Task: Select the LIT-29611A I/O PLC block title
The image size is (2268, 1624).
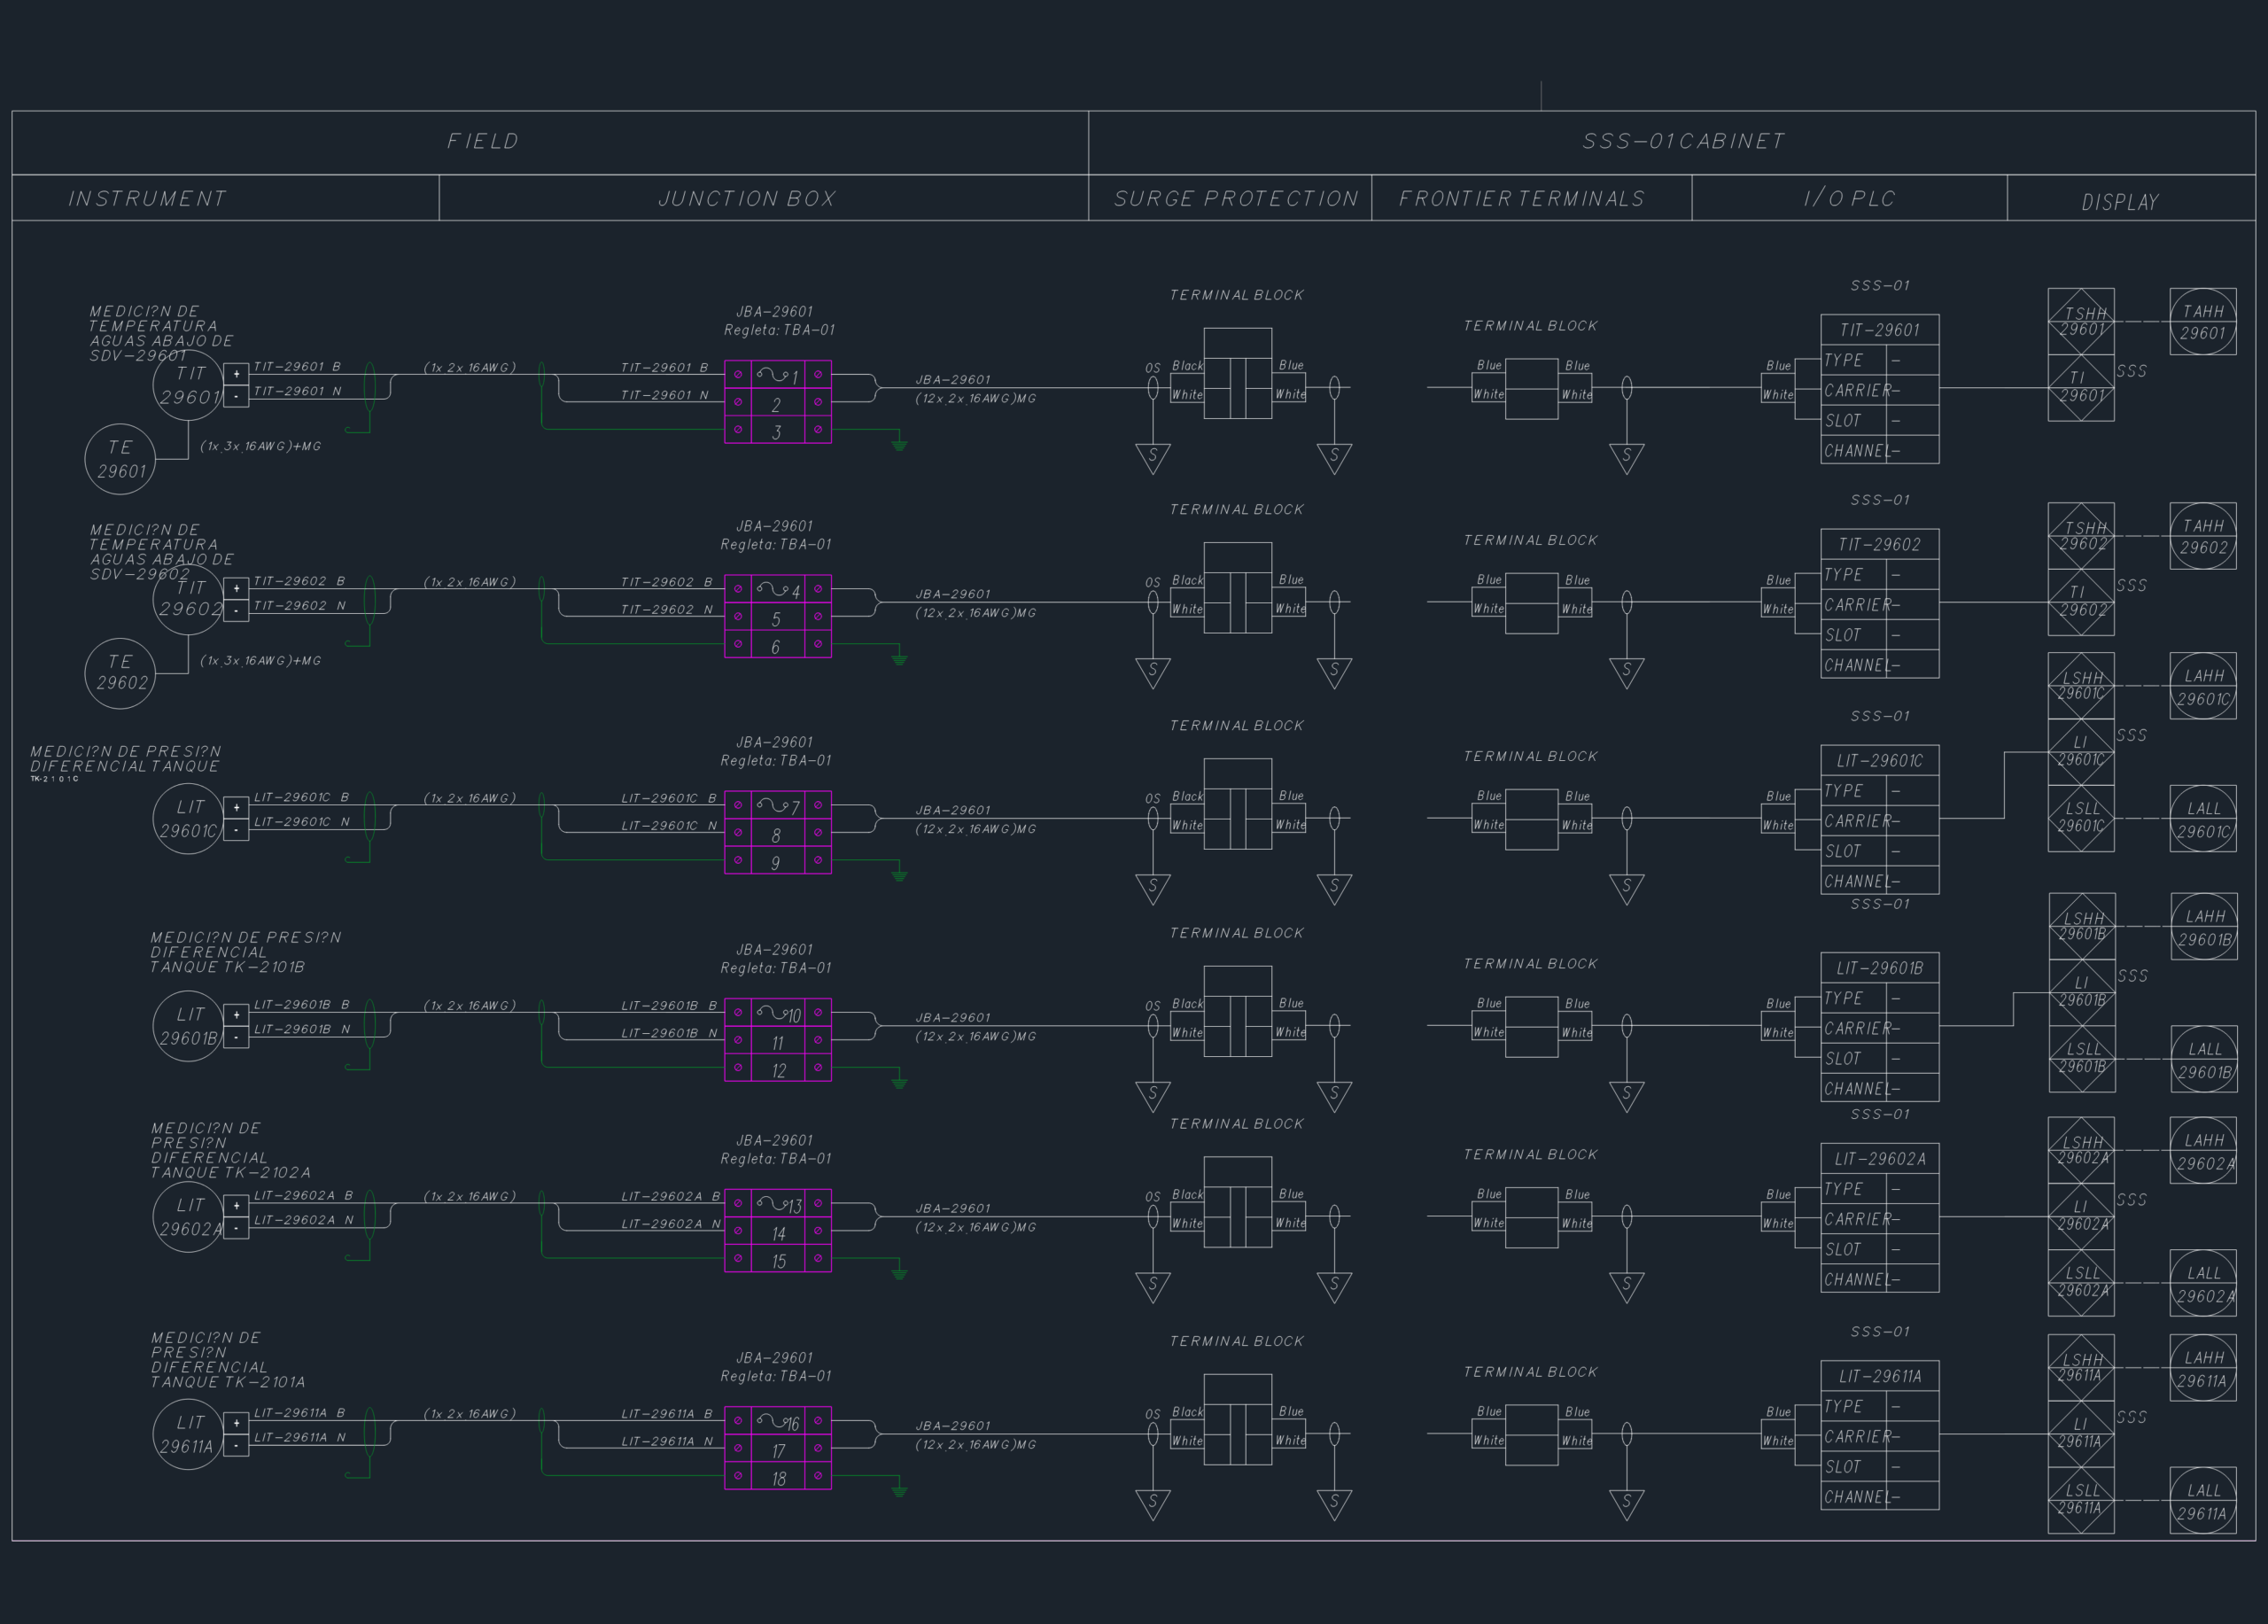Action: click(x=1880, y=1377)
